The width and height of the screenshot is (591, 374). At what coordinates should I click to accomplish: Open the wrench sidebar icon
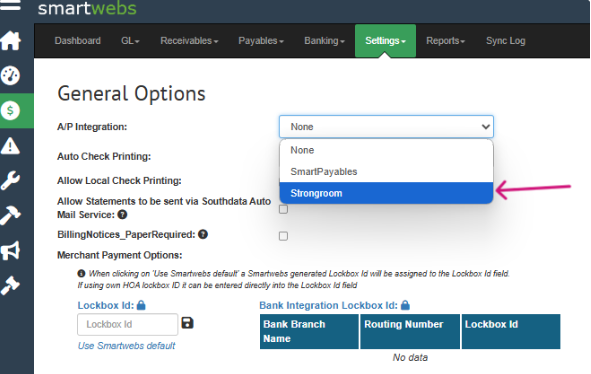11,180
